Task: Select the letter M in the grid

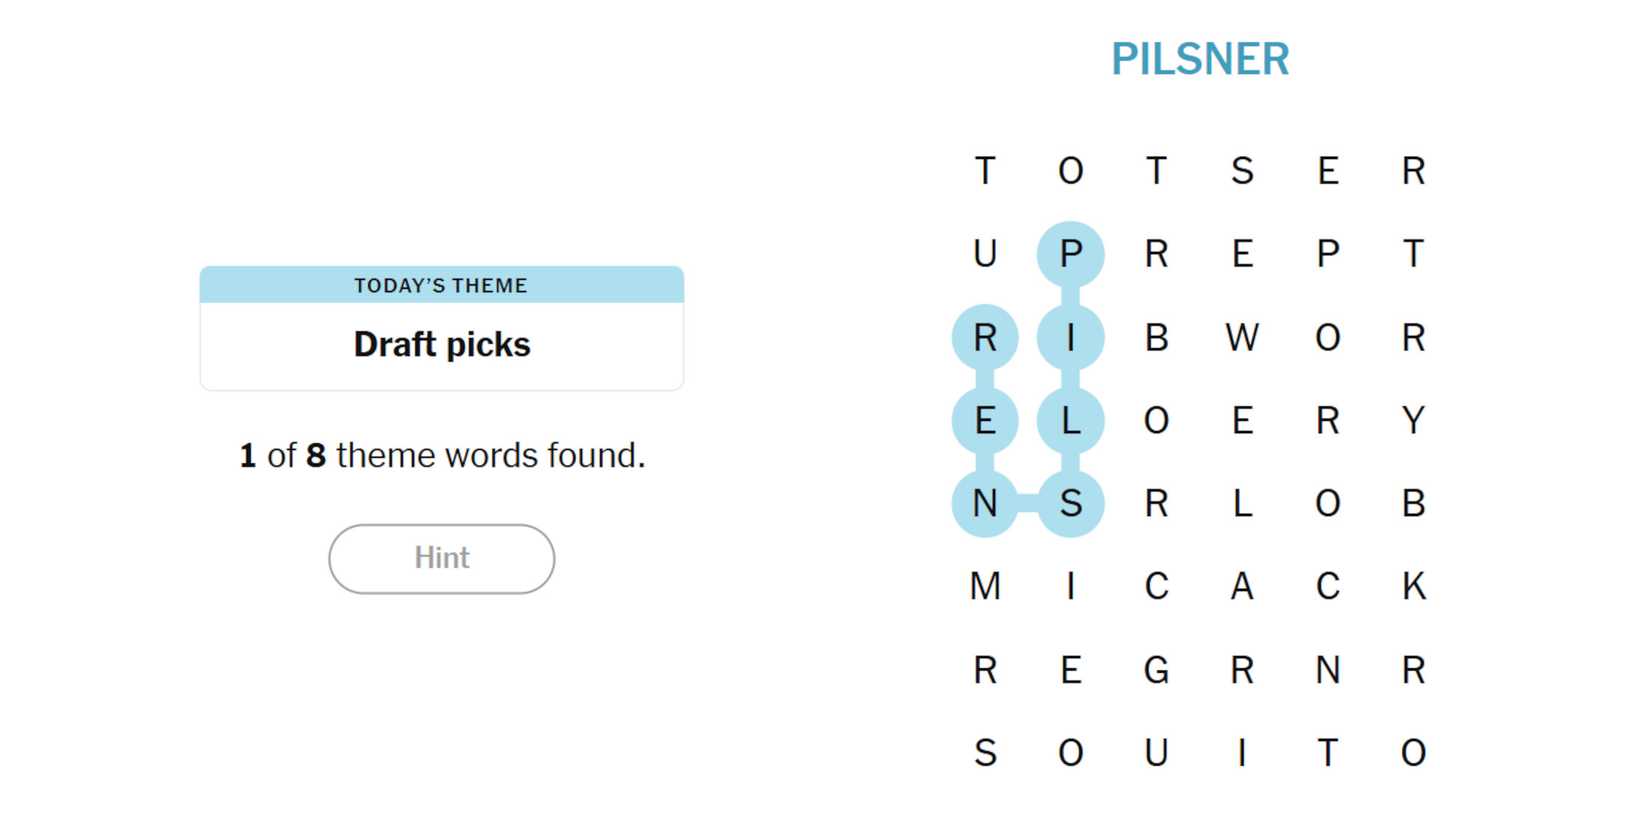Action: pyautogui.click(x=985, y=586)
